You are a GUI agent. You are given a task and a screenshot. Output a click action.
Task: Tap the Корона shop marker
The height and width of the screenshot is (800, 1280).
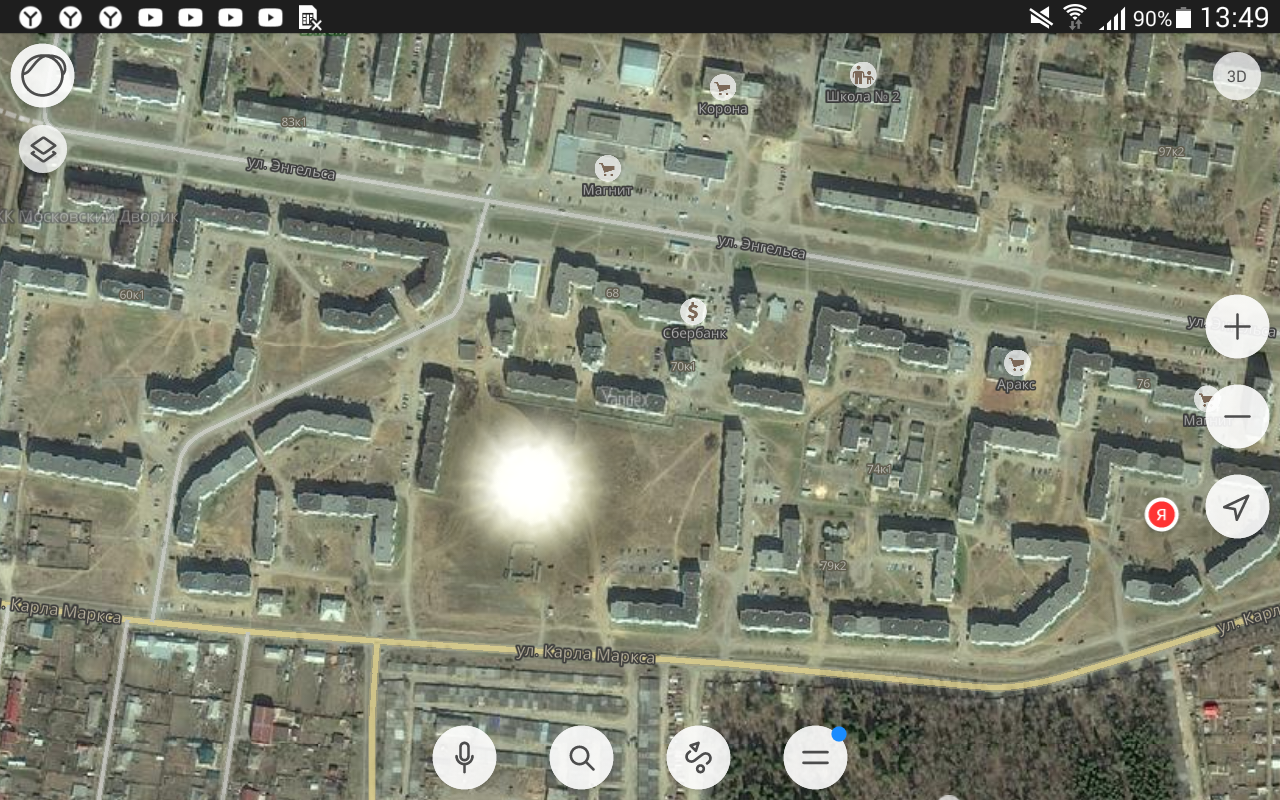coord(722,88)
